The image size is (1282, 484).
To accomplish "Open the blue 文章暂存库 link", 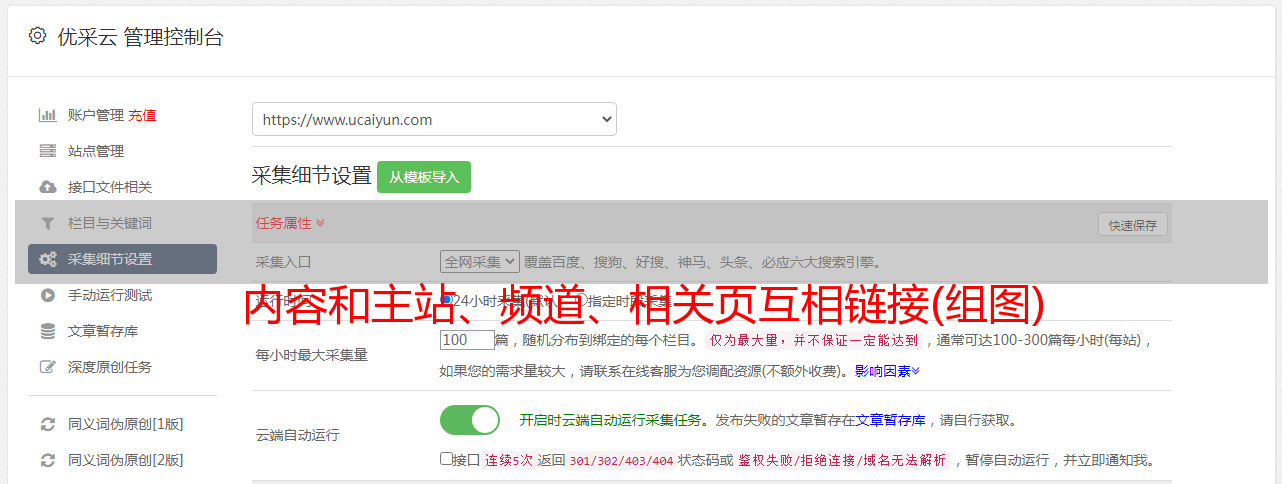I will pos(891,420).
